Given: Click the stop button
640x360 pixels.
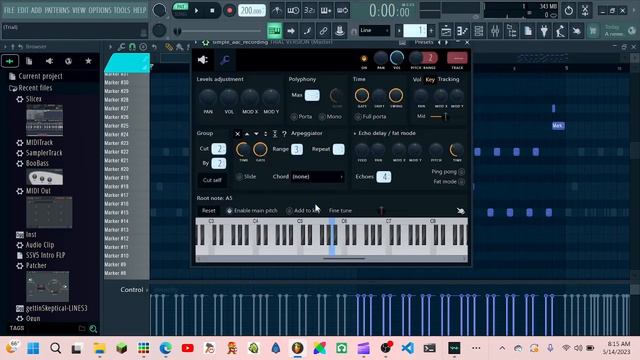Looking at the screenshot, I should tap(212, 11).
